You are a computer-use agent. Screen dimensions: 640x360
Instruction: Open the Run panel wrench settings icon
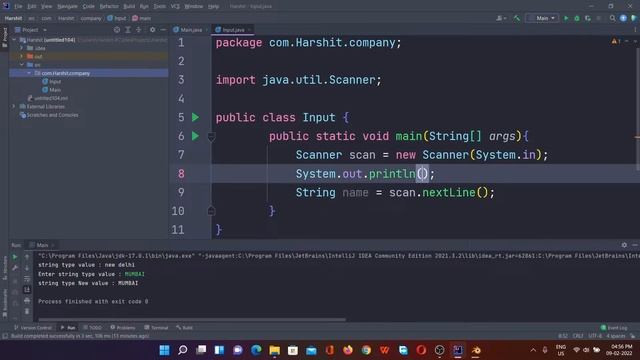15,268
